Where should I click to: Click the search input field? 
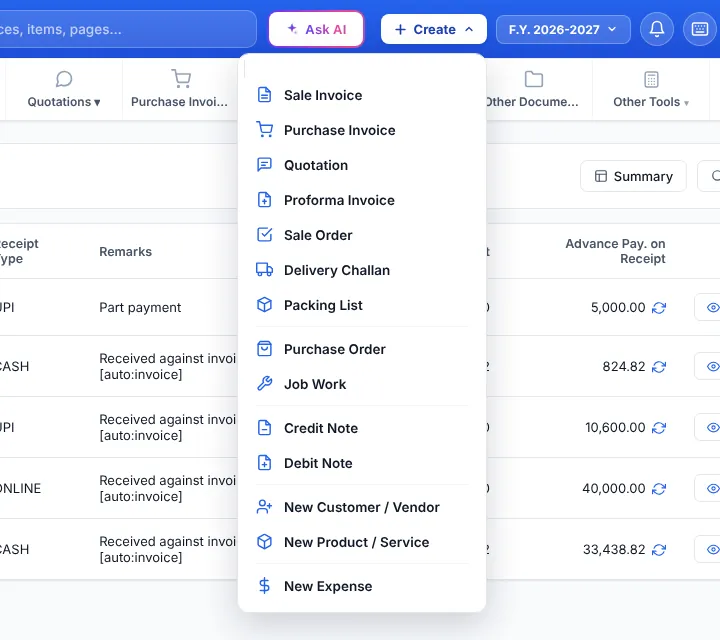[x=128, y=29]
